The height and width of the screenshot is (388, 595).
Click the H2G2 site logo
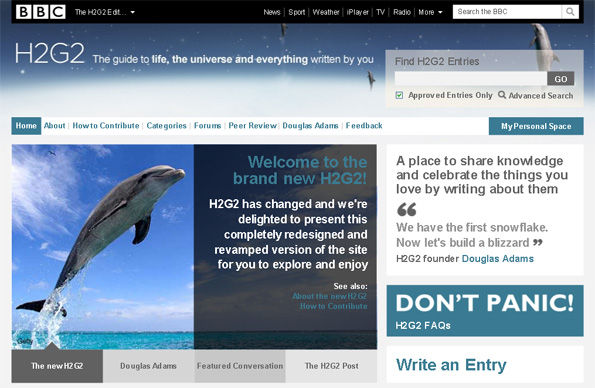[x=49, y=53]
